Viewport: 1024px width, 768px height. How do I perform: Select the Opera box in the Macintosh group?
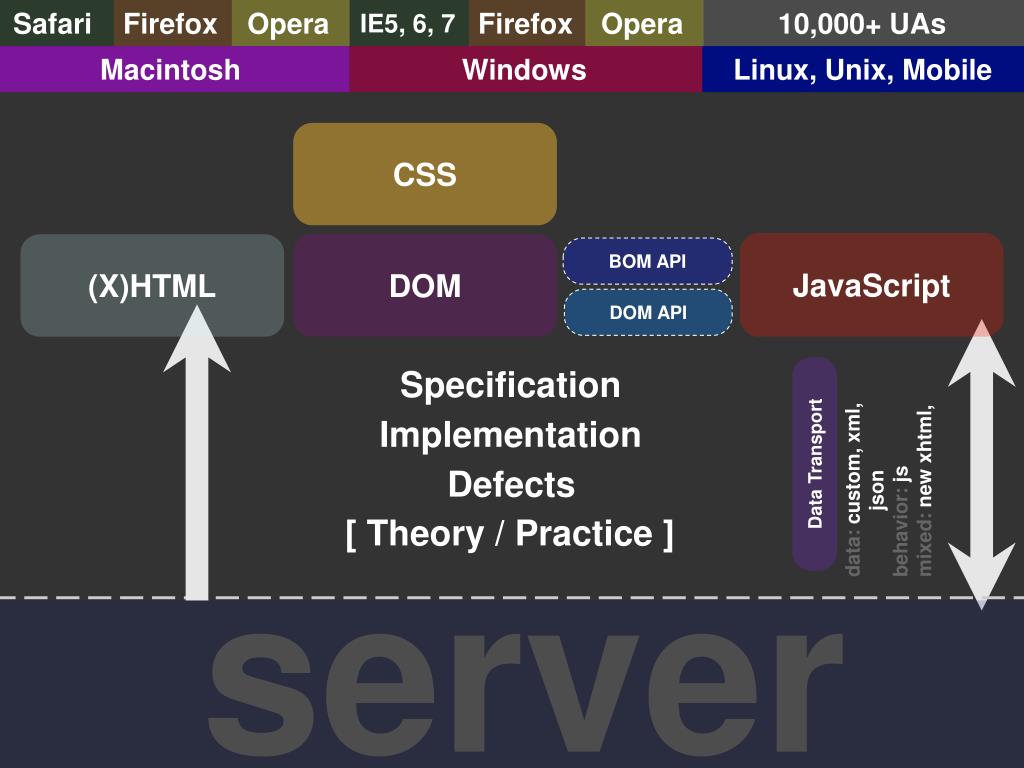click(291, 23)
